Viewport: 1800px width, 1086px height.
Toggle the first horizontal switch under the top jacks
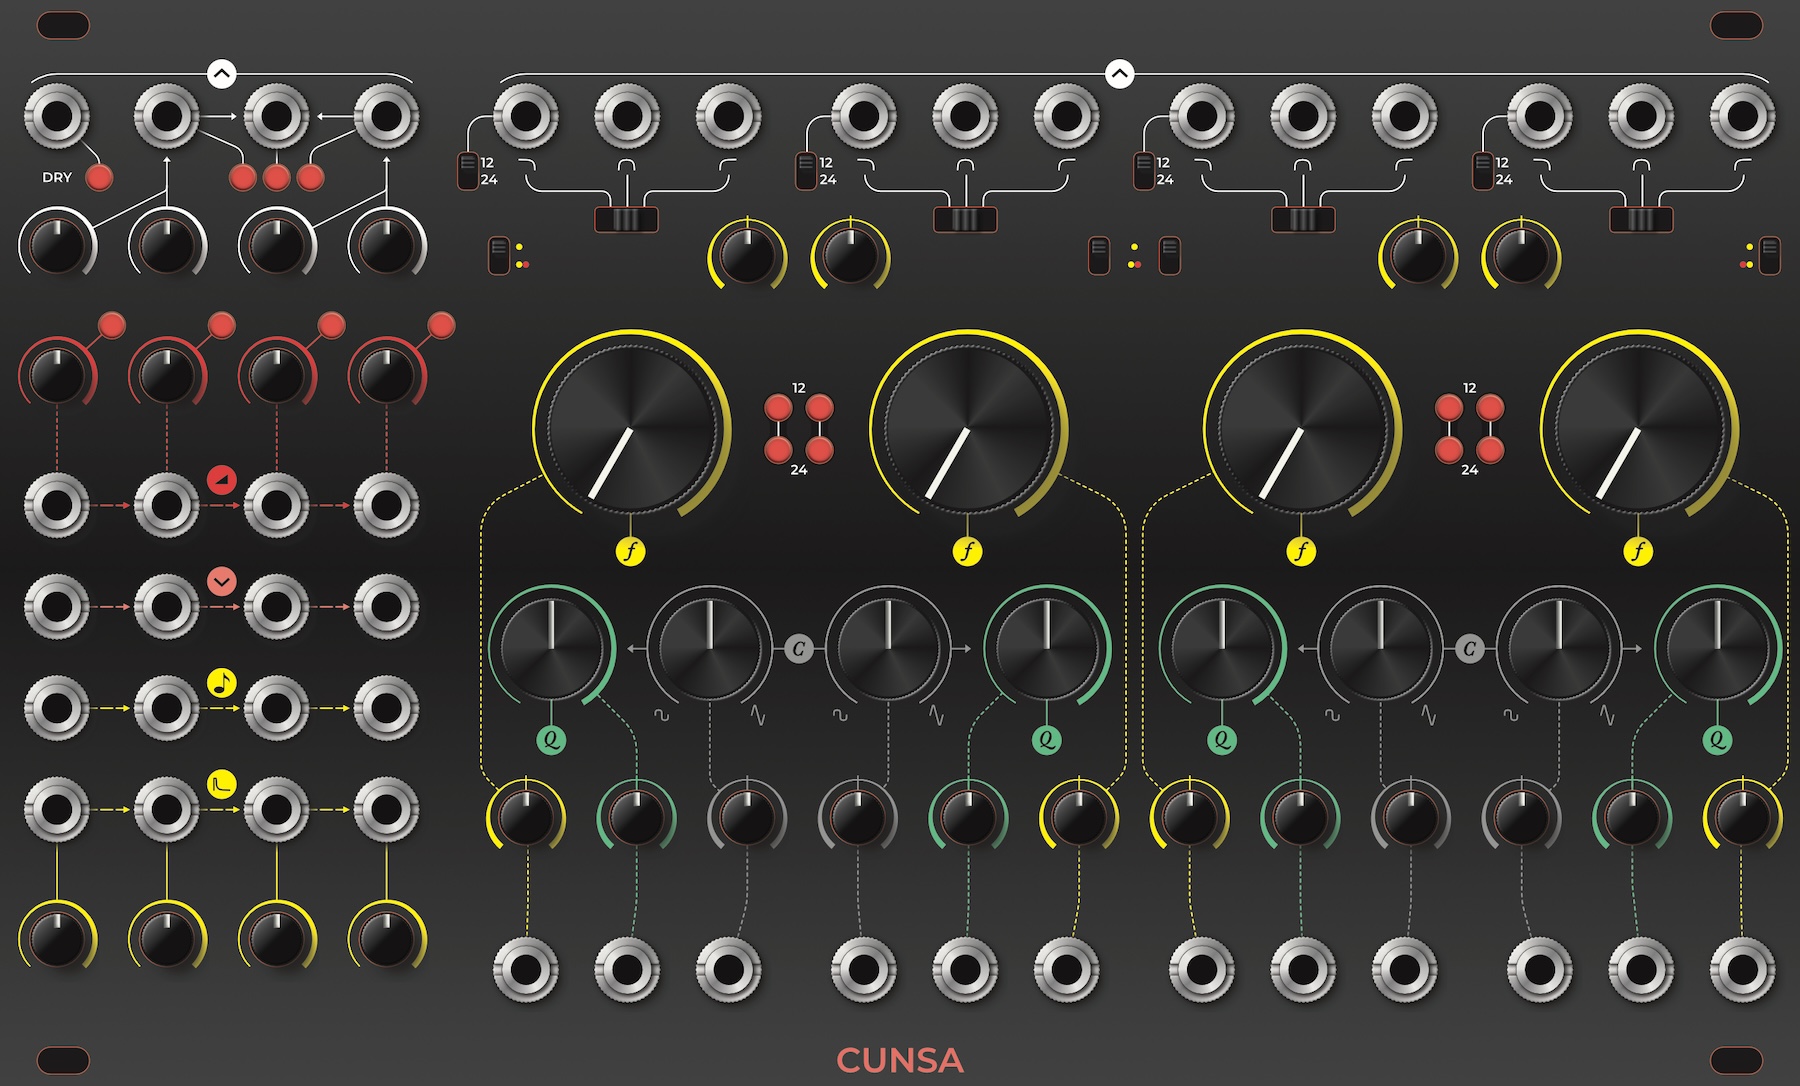pos(626,218)
